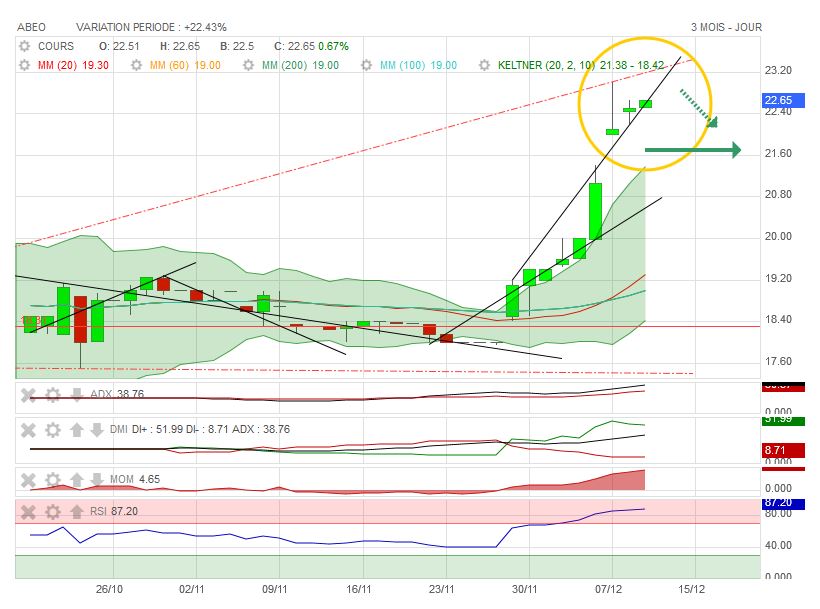Move the DMI panel up
This screenshot has height=609, width=820.
pos(77,430)
